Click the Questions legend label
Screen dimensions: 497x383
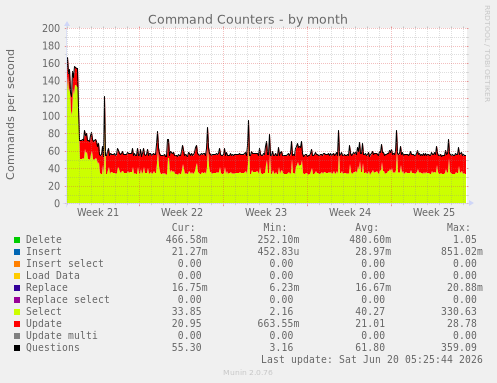pyautogui.click(x=53, y=347)
